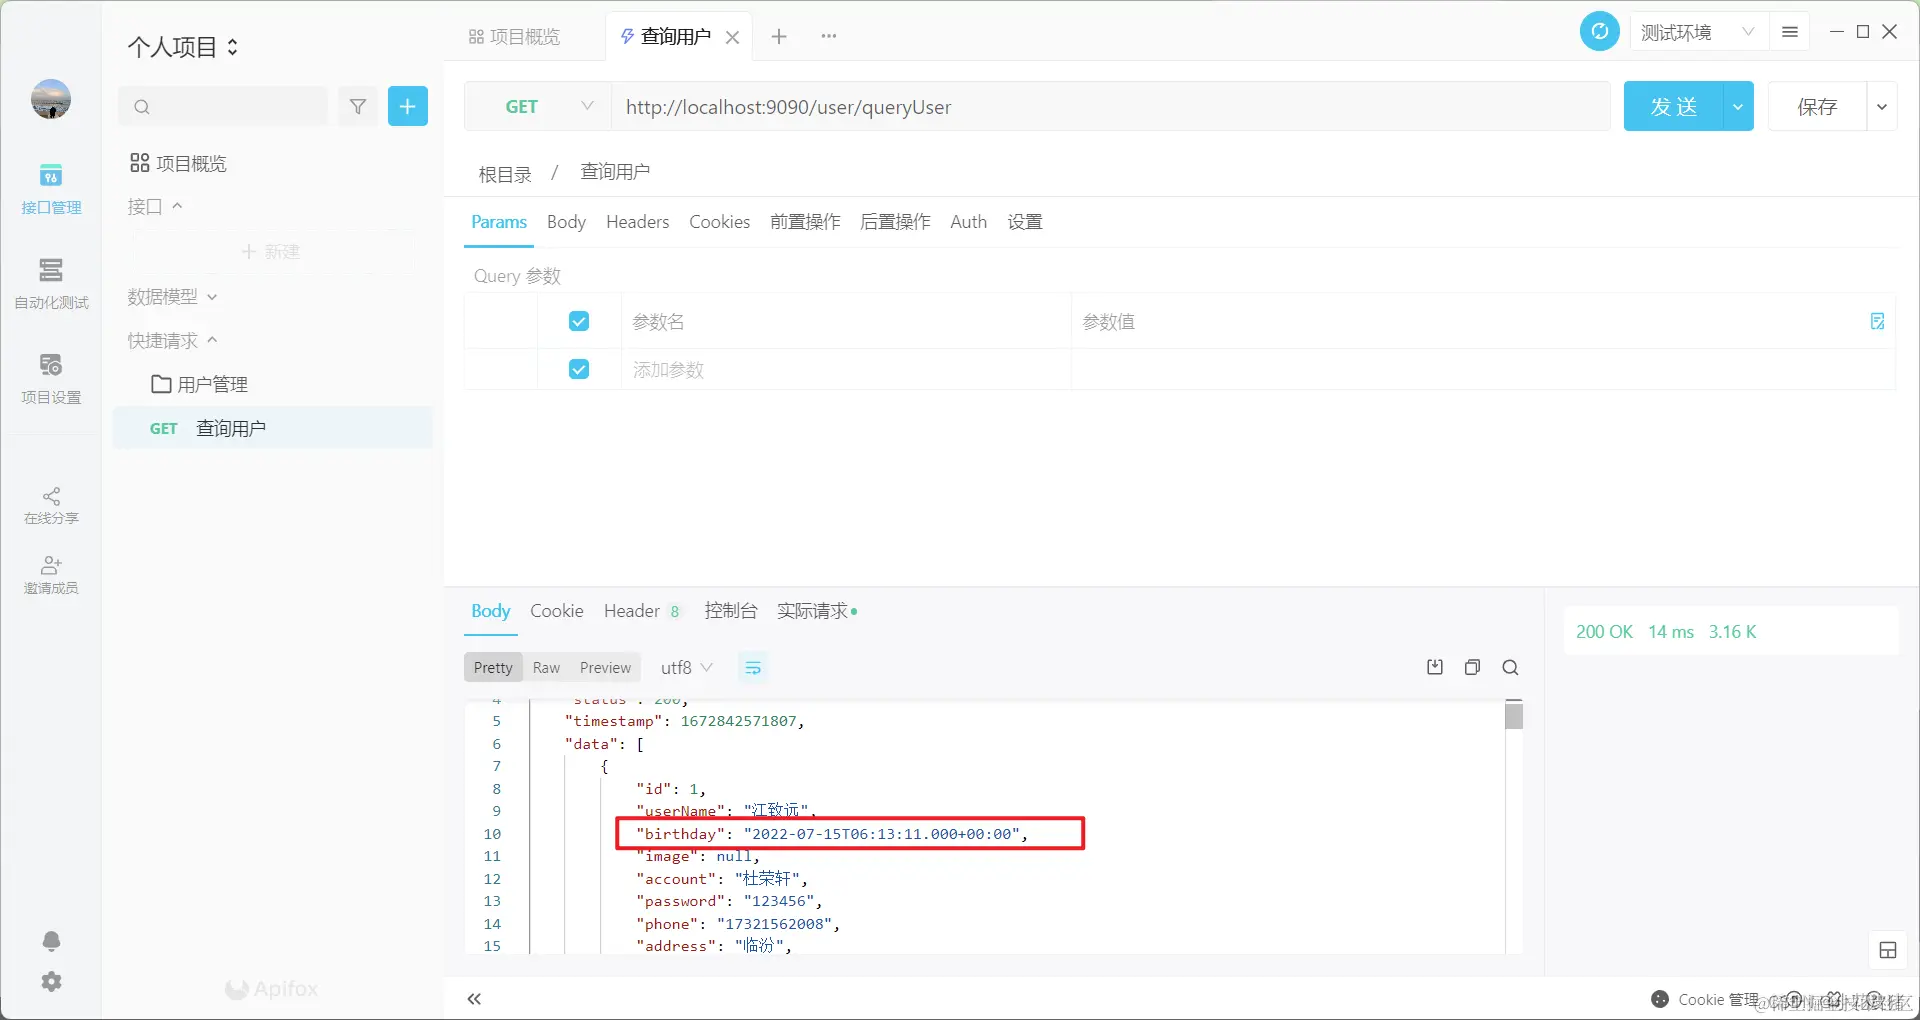1920x1020 pixels.
Task: Click the 保存 button
Action: point(1817,106)
